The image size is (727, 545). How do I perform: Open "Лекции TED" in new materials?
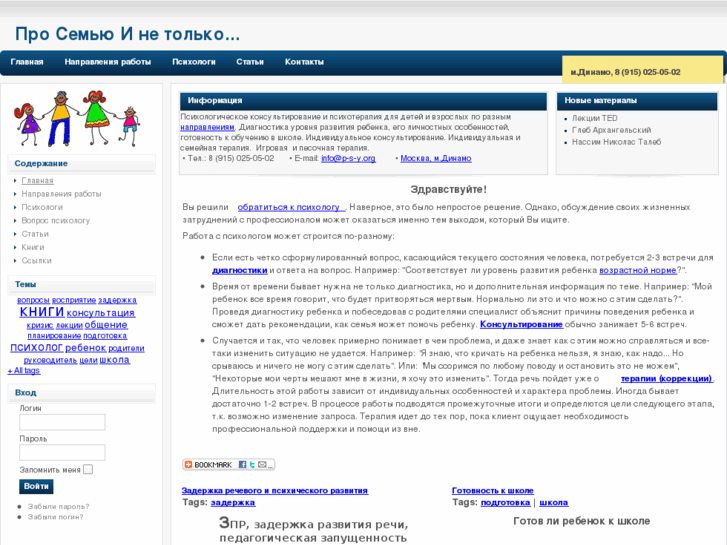coord(594,118)
